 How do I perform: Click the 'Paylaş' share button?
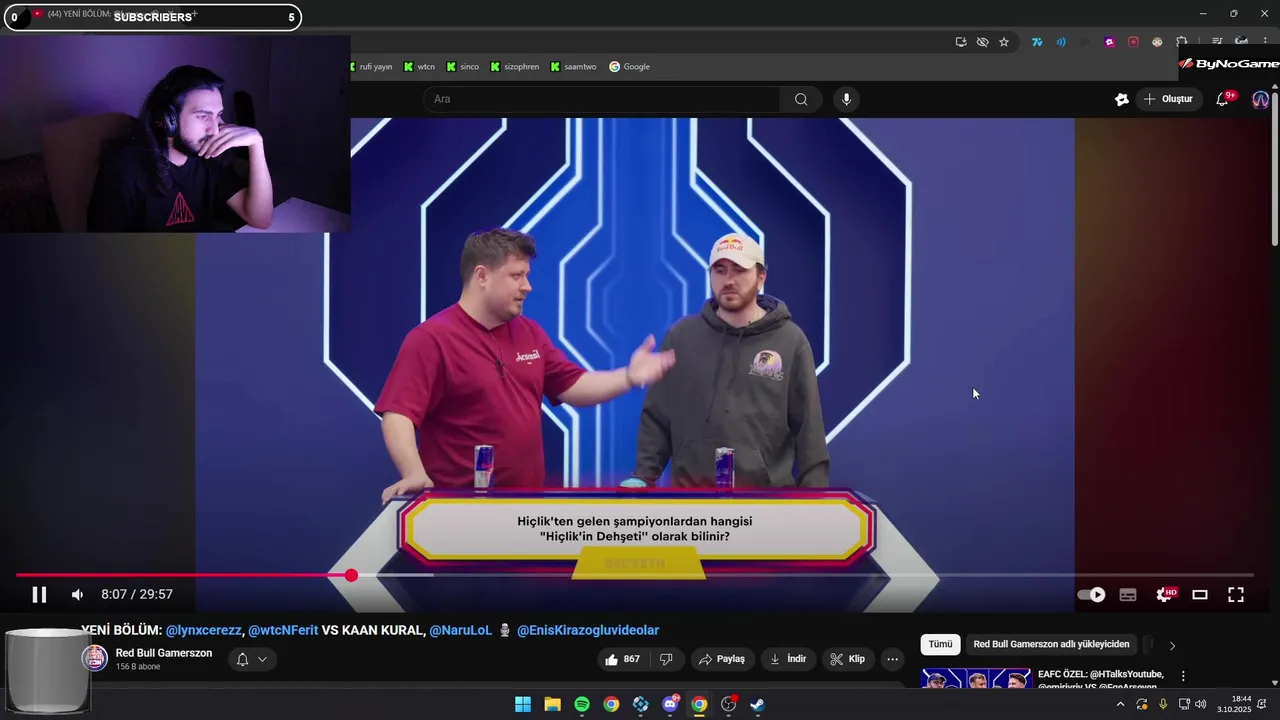tap(721, 659)
